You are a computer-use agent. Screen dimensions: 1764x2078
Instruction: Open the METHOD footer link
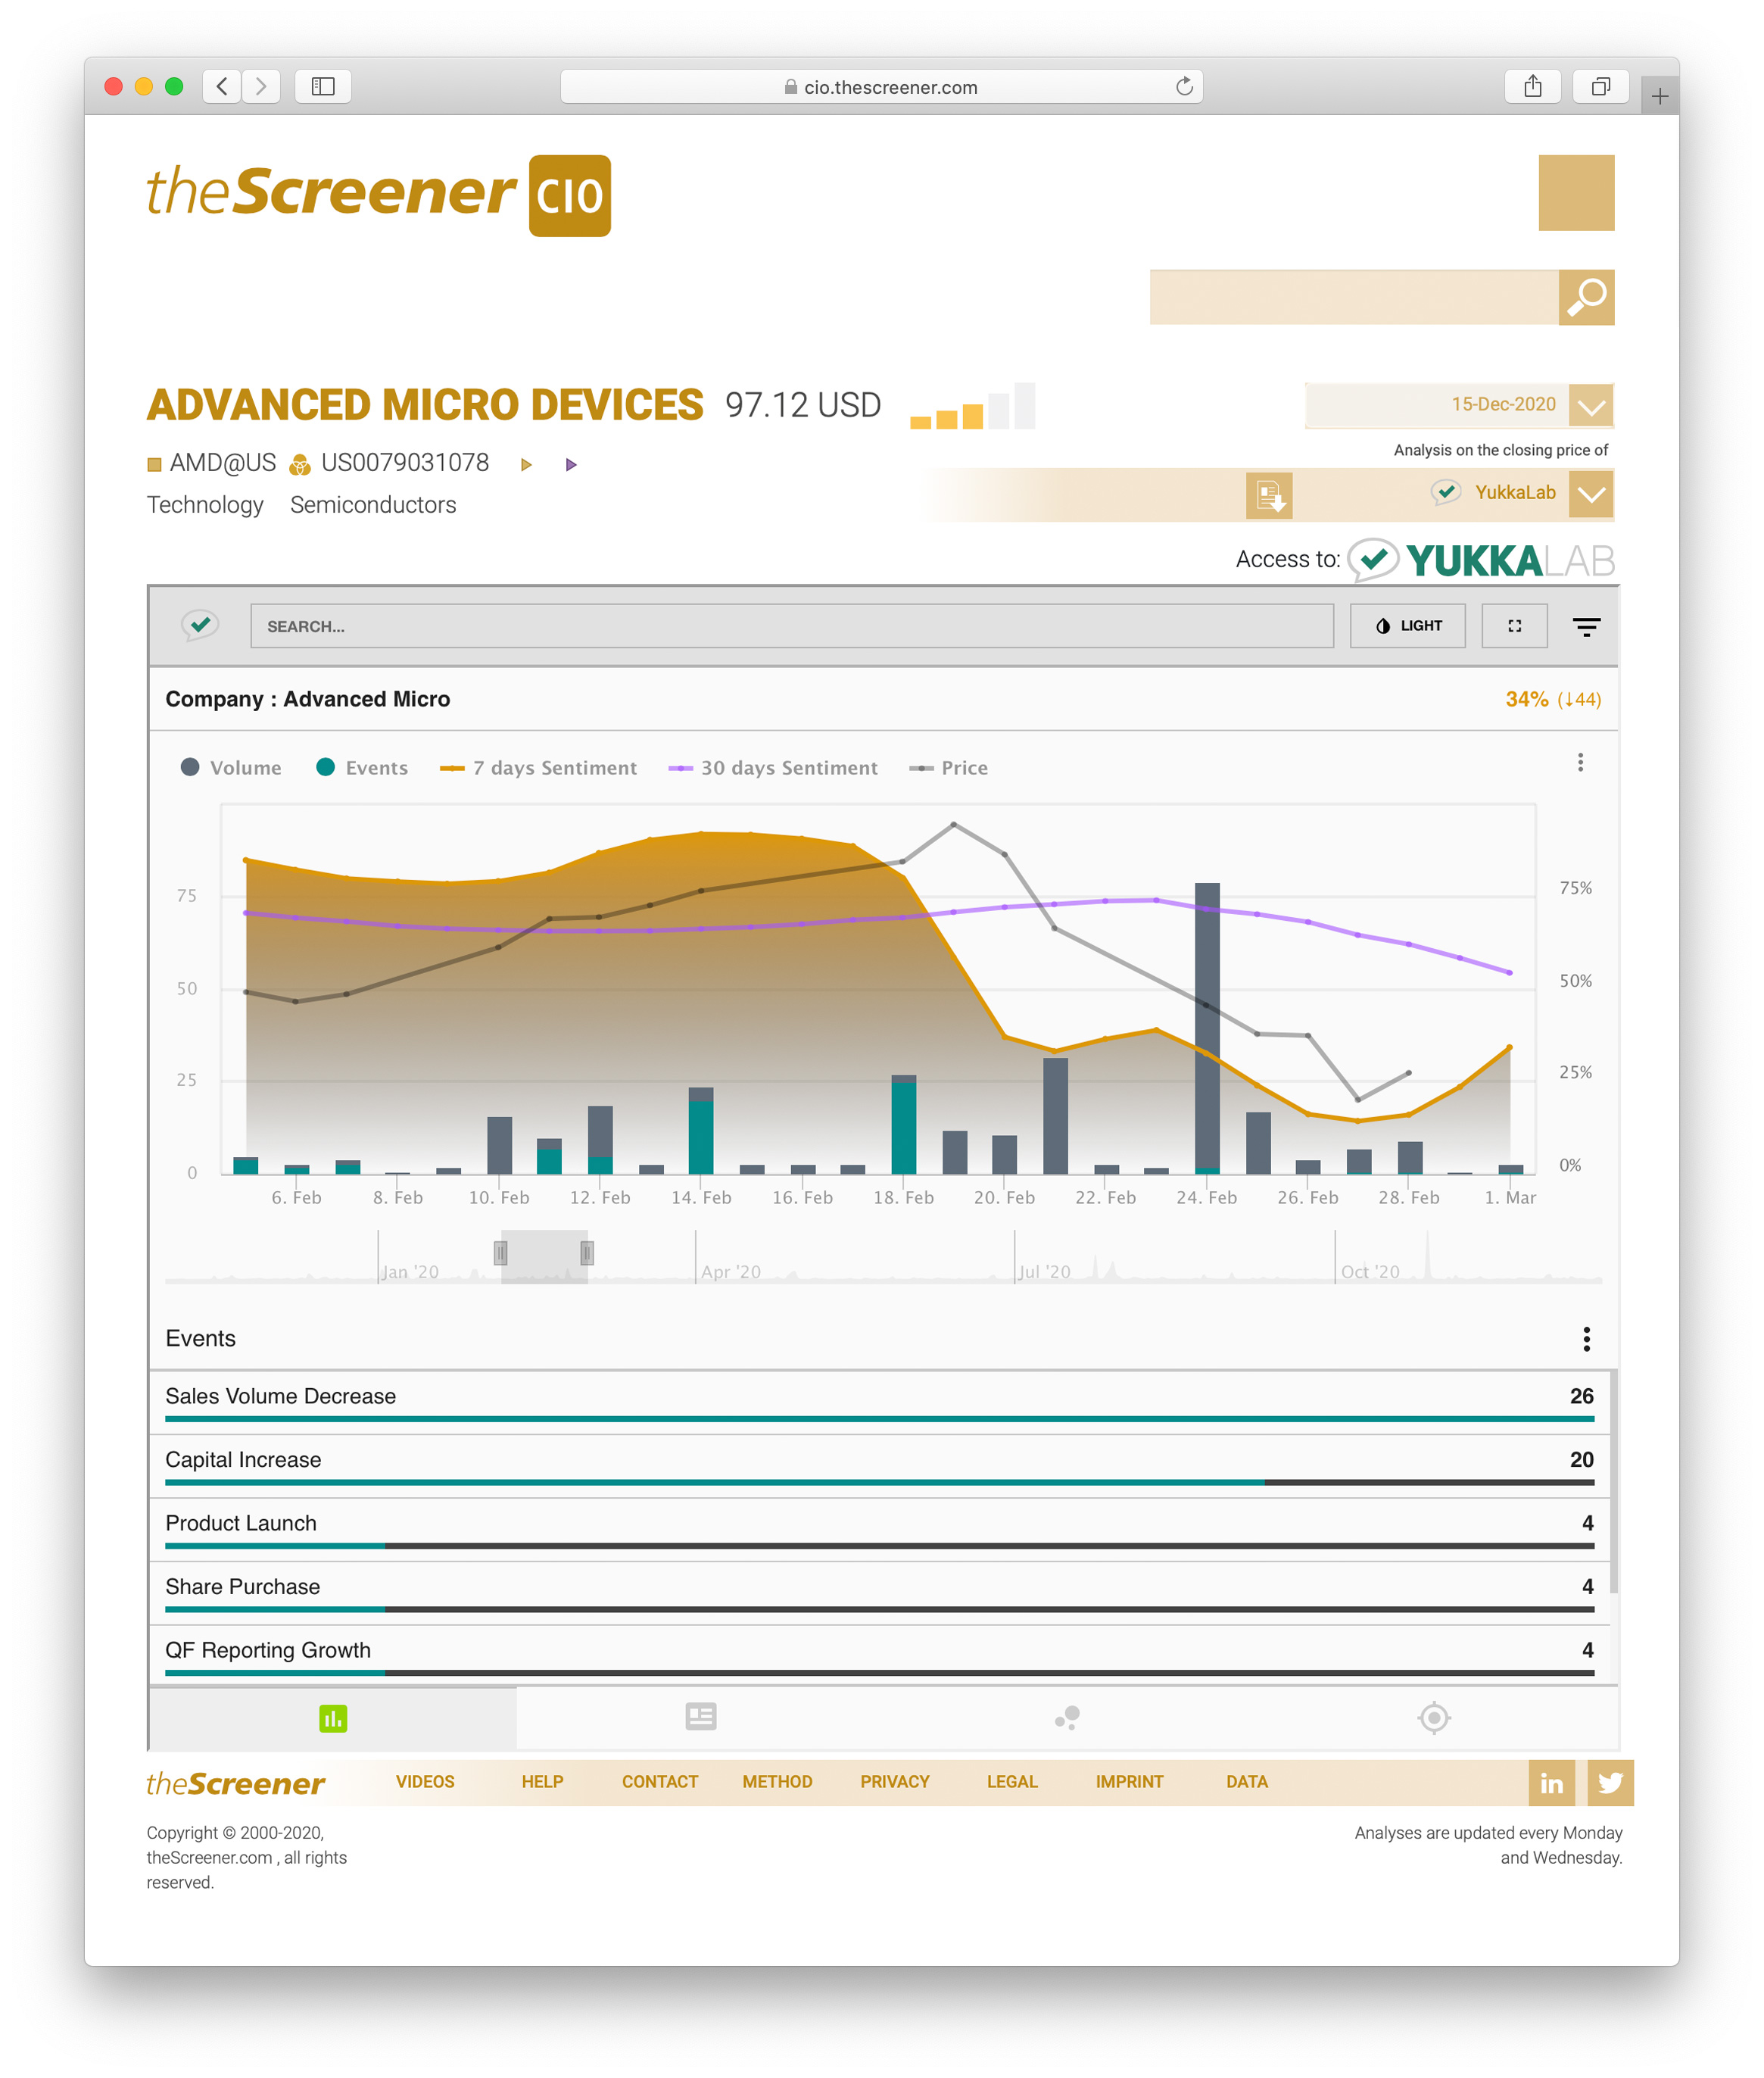pos(777,1782)
